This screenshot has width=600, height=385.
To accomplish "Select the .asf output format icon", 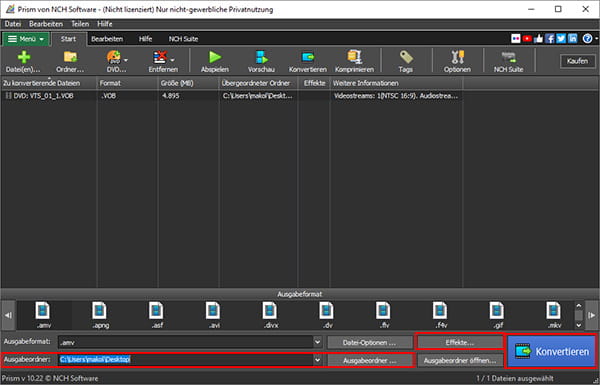I will pyautogui.click(x=157, y=315).
